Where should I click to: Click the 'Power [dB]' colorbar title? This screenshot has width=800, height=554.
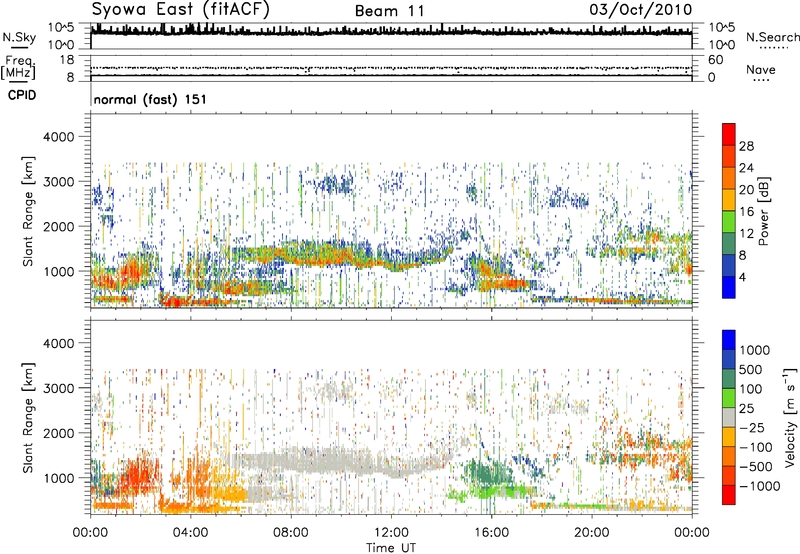(x=763, y=212)
